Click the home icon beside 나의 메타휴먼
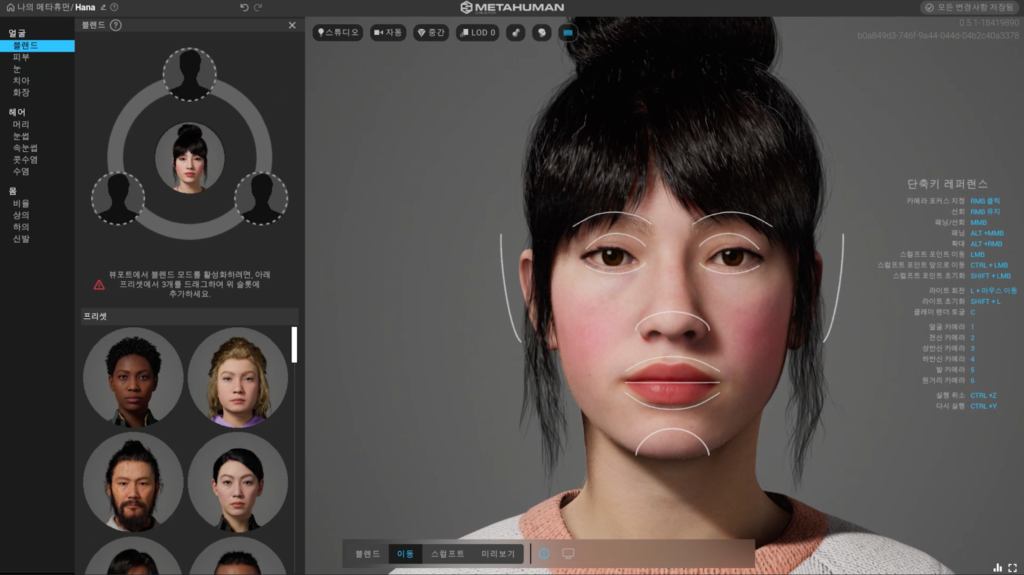 tap(10, 7)
